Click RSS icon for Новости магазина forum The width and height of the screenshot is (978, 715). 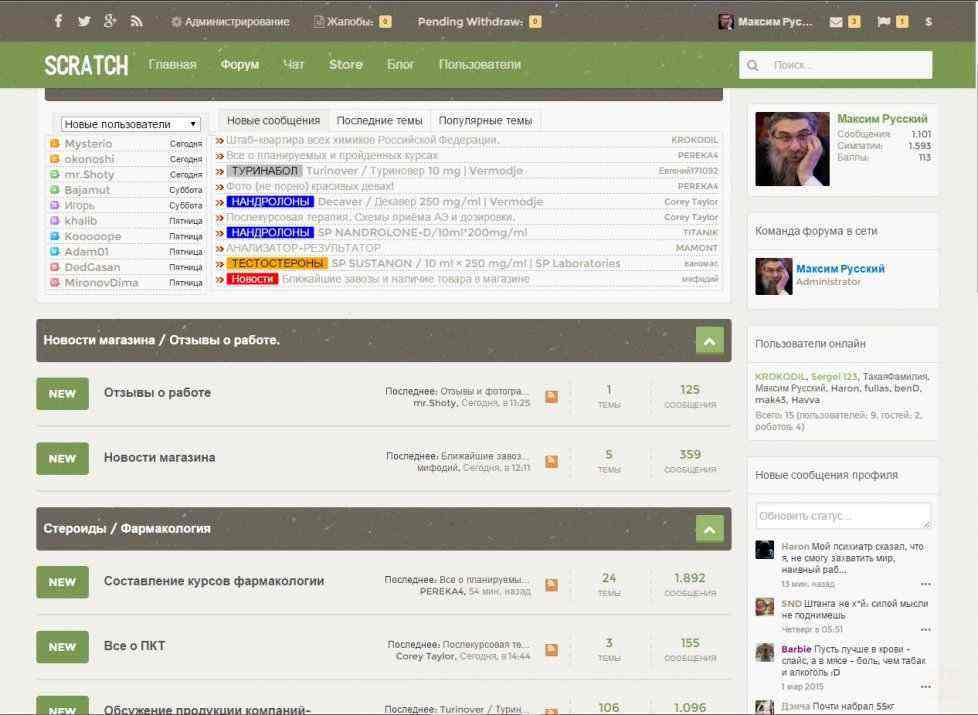[551, 461]
